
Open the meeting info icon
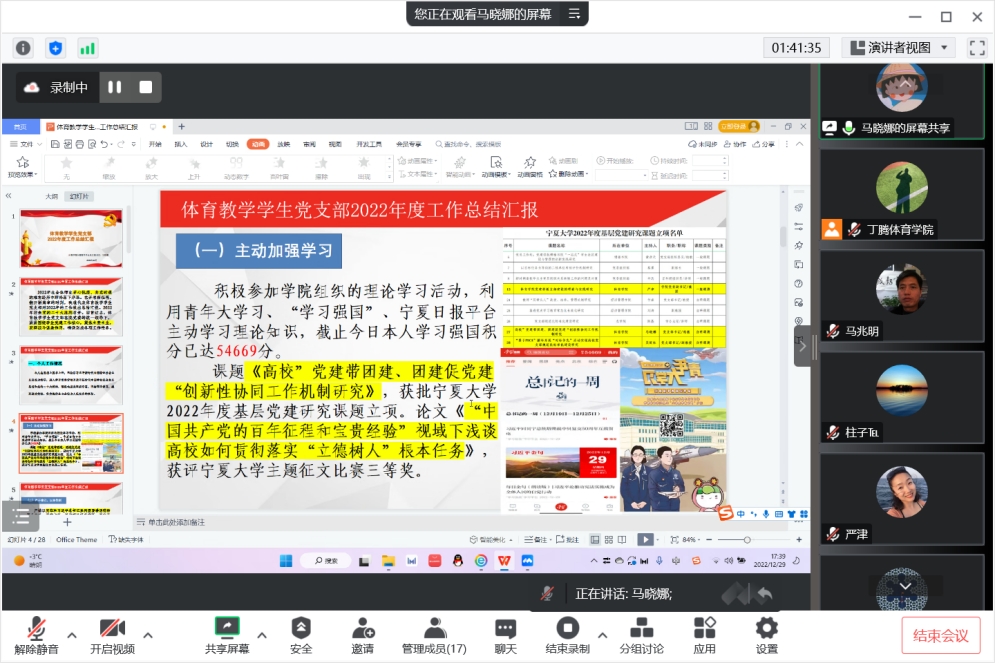[x=23, y=47]
